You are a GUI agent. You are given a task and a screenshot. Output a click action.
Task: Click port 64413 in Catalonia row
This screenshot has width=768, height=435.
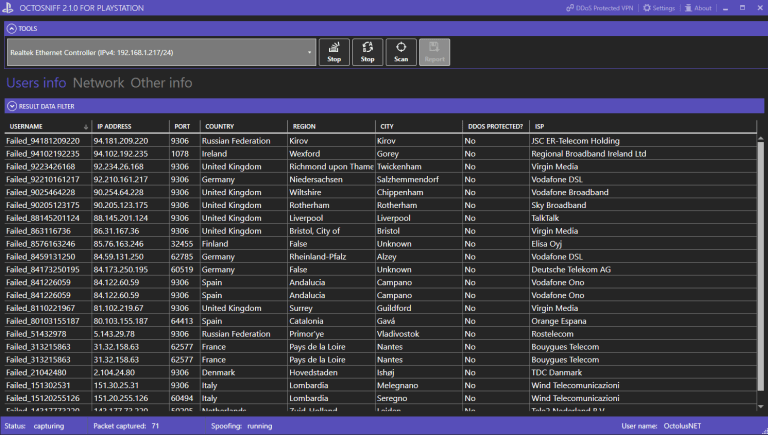pyautogui.click(x=182, y=321)
